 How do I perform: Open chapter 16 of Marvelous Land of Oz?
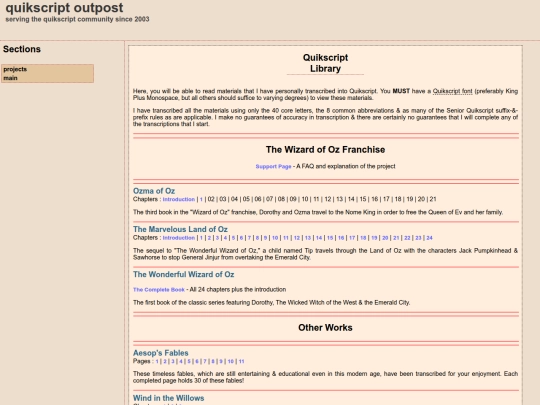pyautogui.click(x=341, y=238)
